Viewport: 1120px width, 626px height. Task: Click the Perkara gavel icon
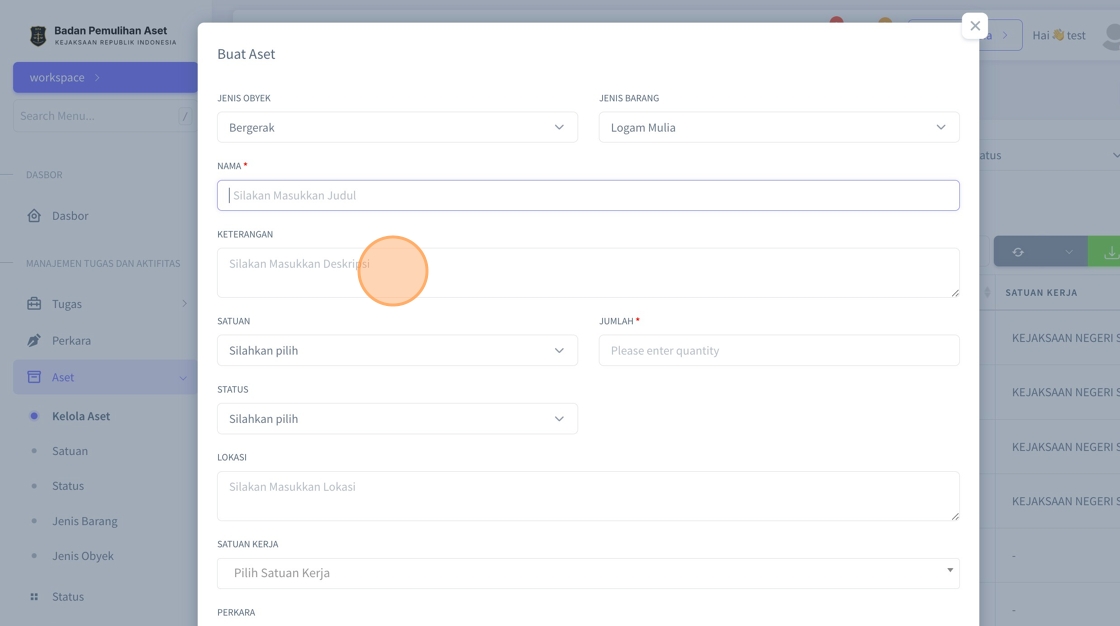click(x=34, y=341)
